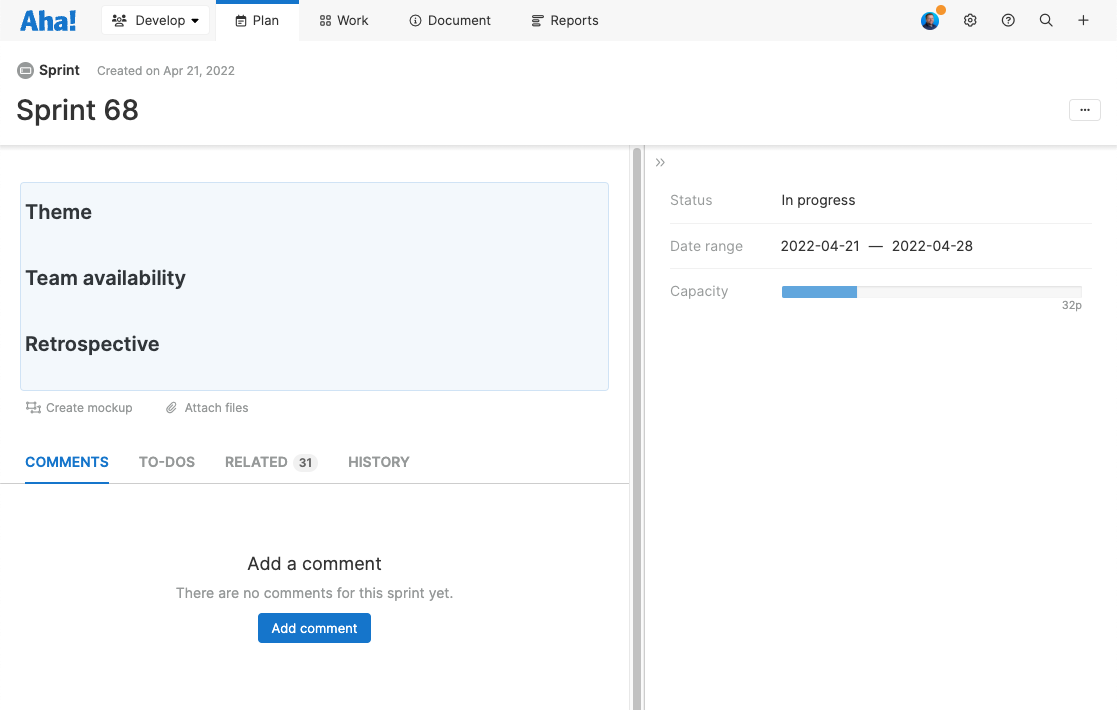Click the Attach files paperclip
This screenshot has width=1117, height=710.
pyautogui.click(x=171, y=408)
